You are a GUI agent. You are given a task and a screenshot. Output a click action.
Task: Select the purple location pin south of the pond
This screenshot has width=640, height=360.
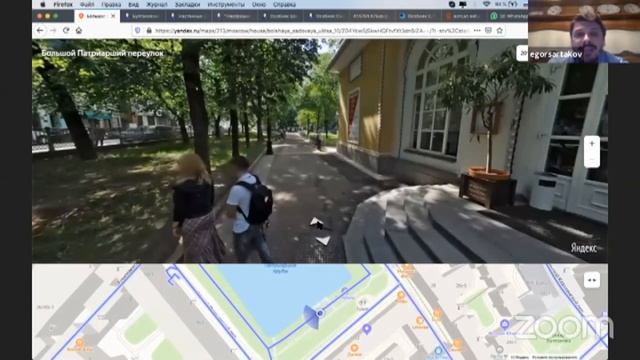coord(367,329)
